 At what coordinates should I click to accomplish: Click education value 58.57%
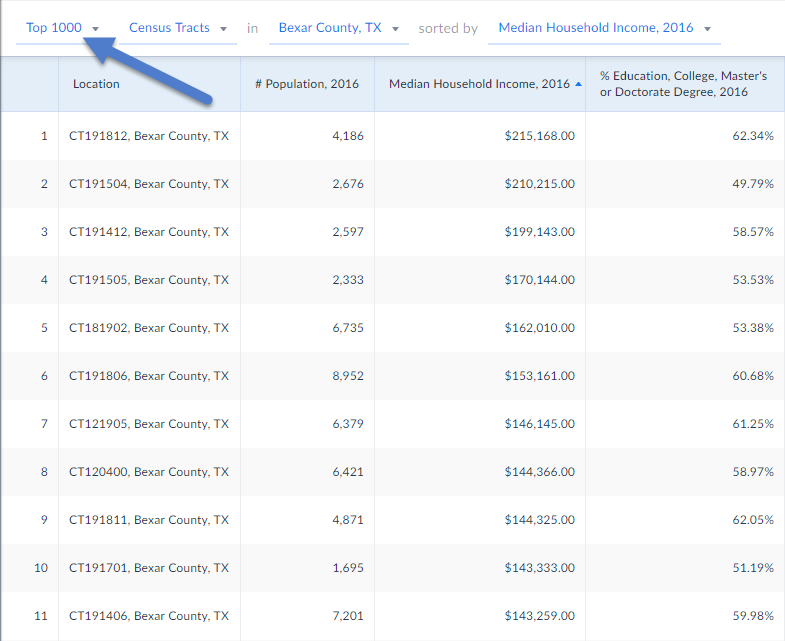pyautogui.click(x=753, y=232)
